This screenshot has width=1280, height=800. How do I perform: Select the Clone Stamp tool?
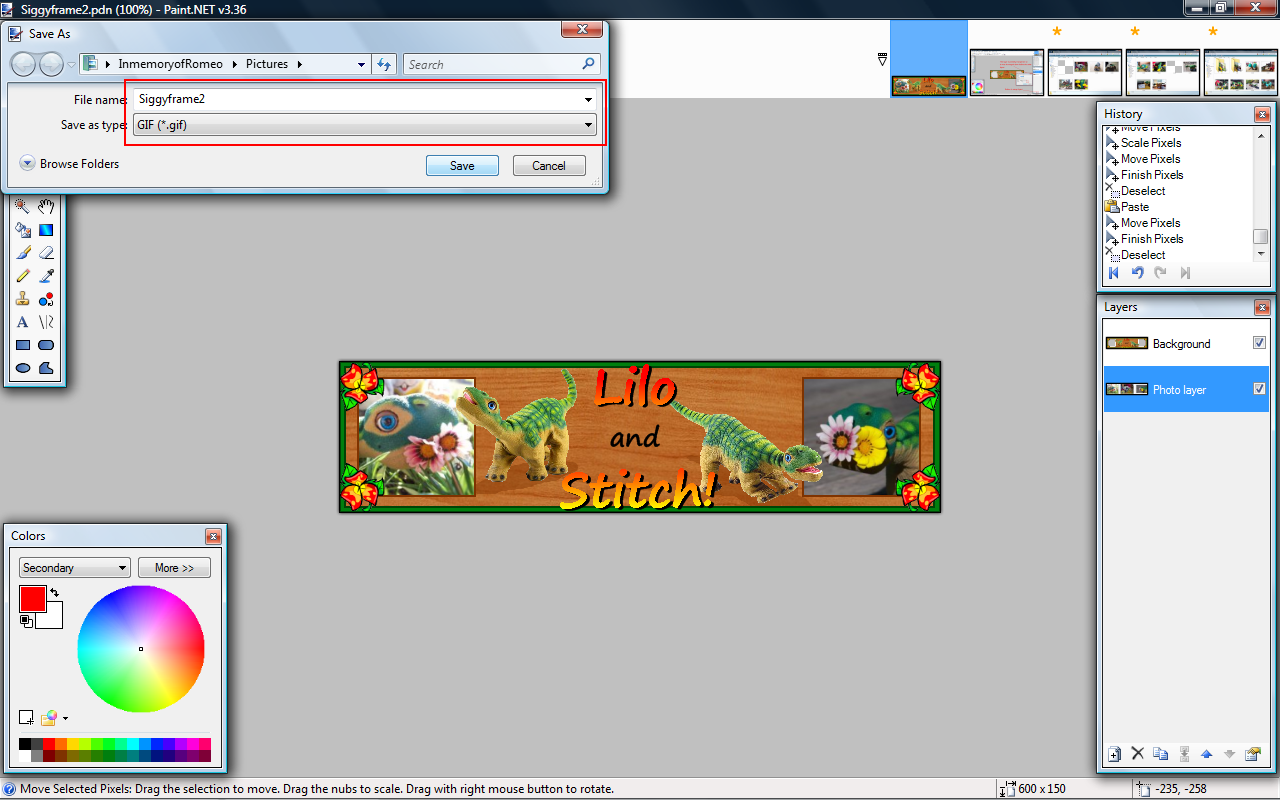click(22, 299)
